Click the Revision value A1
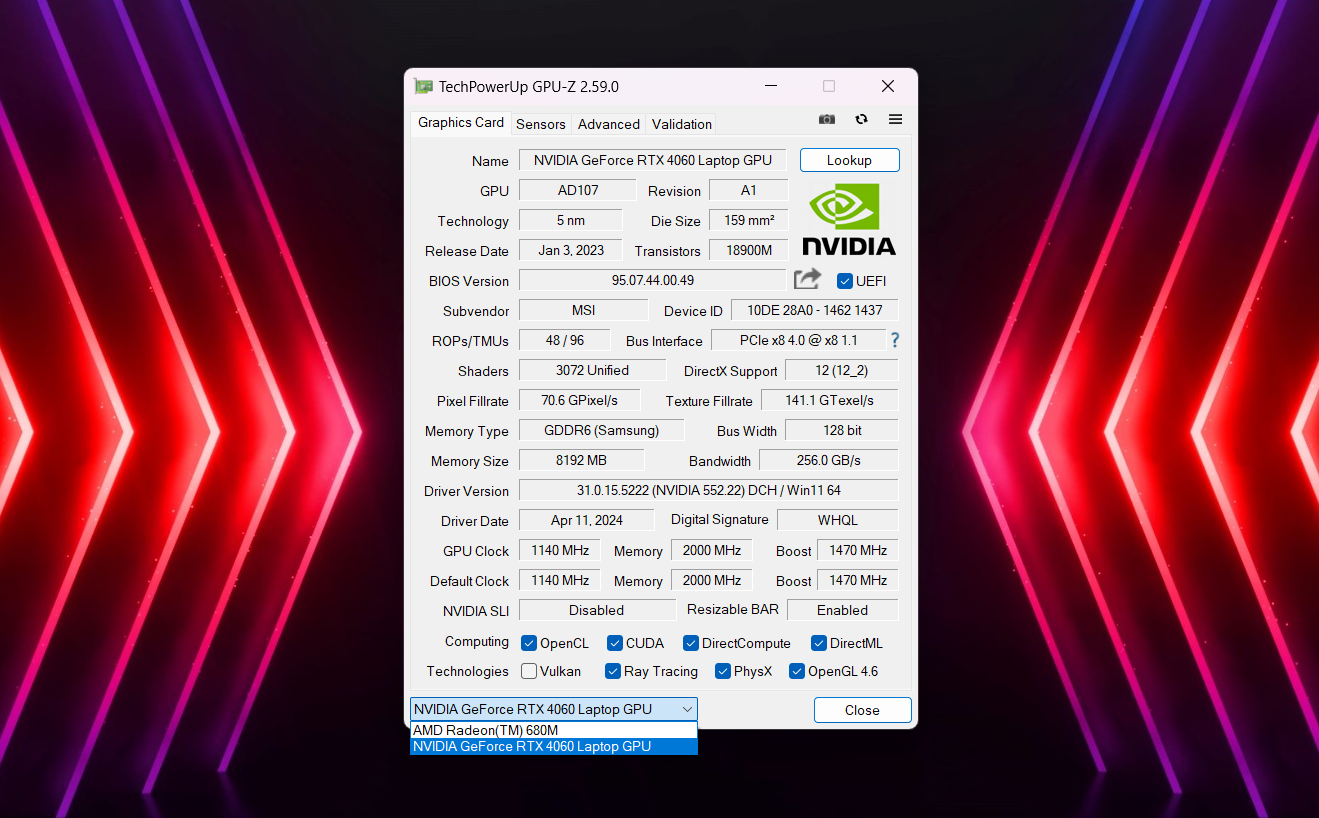1319x818 pixels. [749, 190]
